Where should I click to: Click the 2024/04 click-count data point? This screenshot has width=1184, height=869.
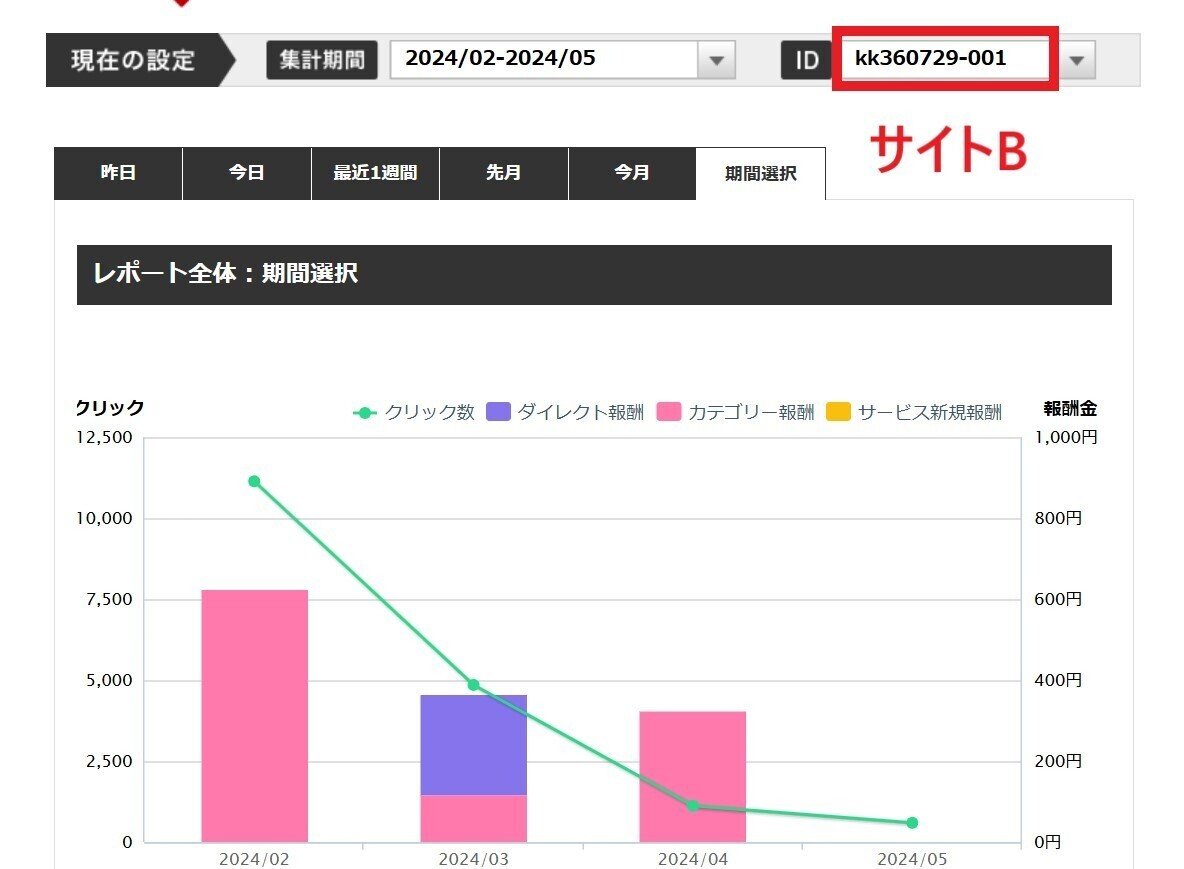[x=692, y=806]
